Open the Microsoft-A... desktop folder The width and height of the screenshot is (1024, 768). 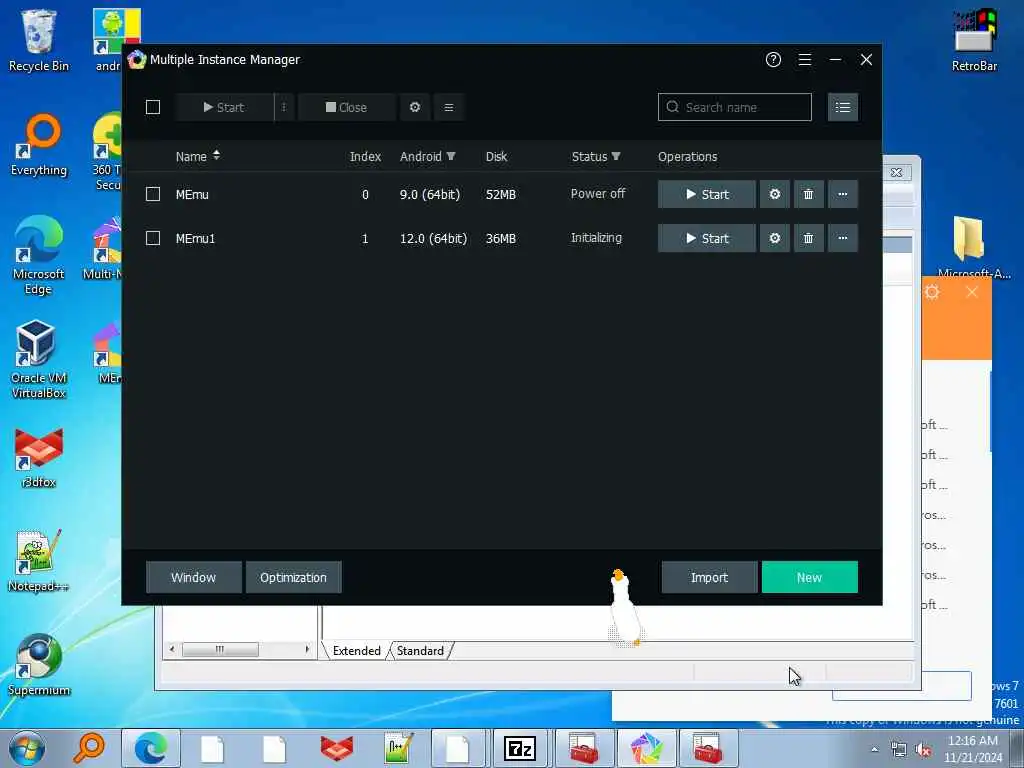973,247
